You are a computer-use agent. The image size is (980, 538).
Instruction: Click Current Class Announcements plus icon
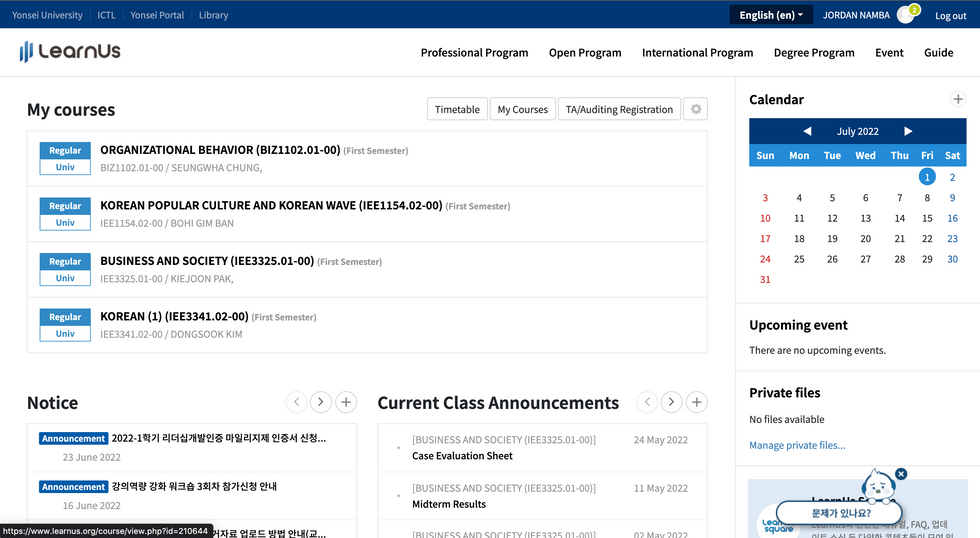(697, 402)
